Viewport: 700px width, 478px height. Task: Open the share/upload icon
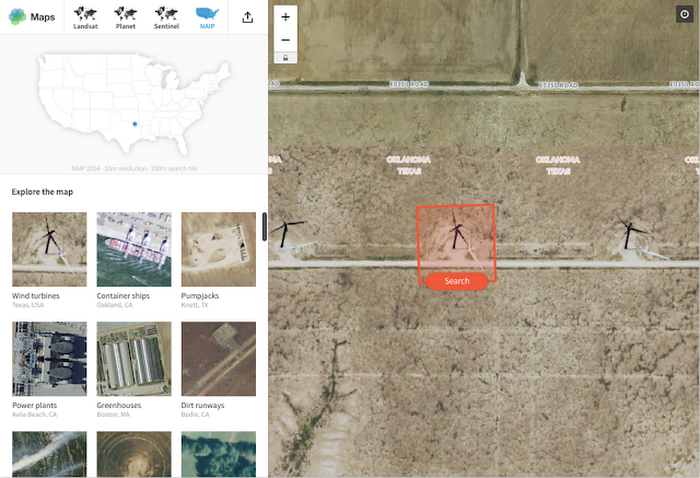[248, 17]
